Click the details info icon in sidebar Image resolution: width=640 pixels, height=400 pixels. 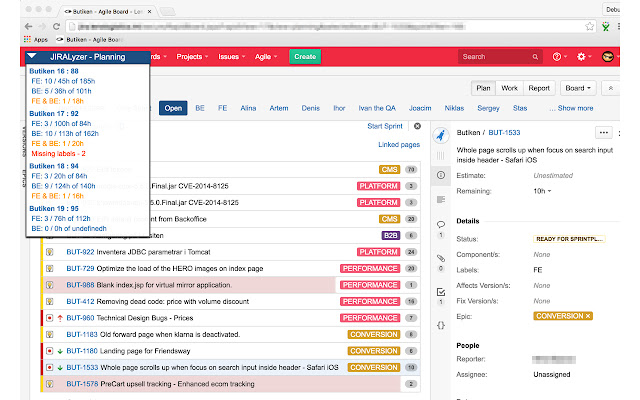coord(441,175)
